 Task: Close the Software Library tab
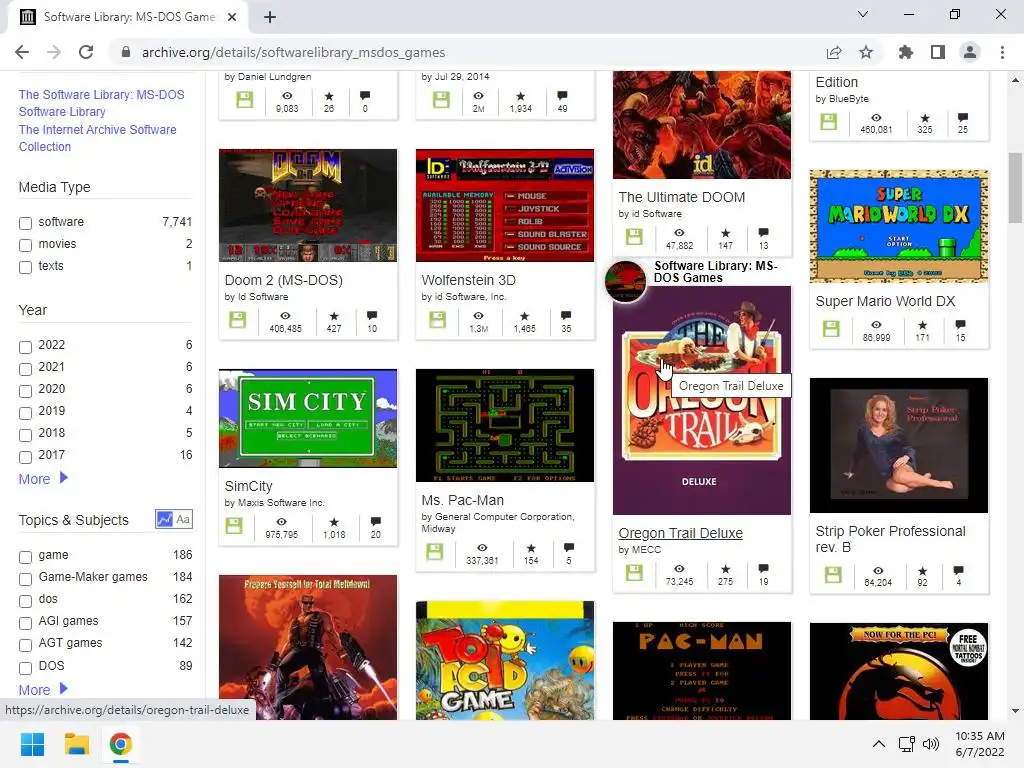232,17
